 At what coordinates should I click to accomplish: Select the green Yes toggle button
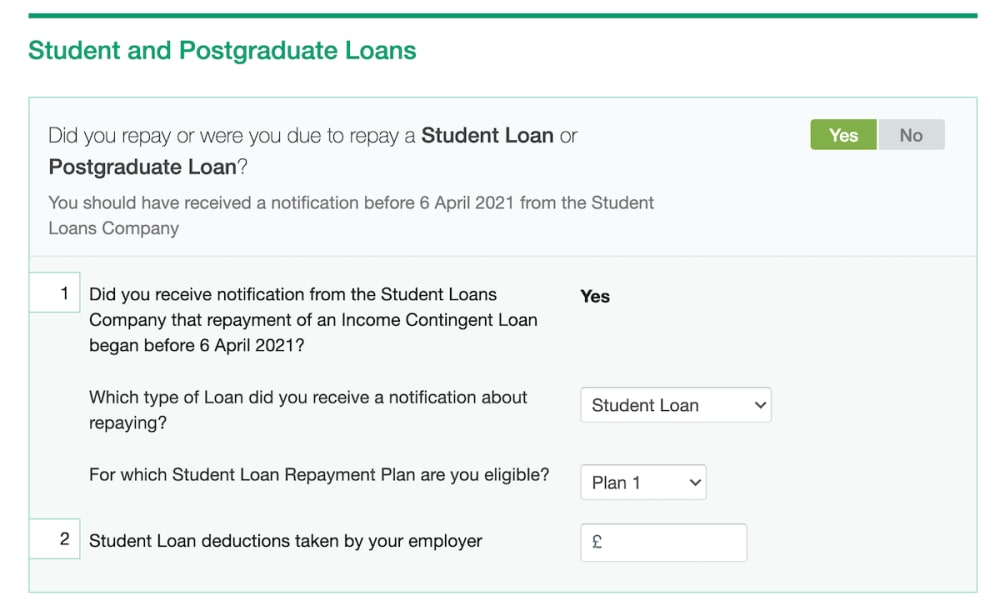pos(843,135)
